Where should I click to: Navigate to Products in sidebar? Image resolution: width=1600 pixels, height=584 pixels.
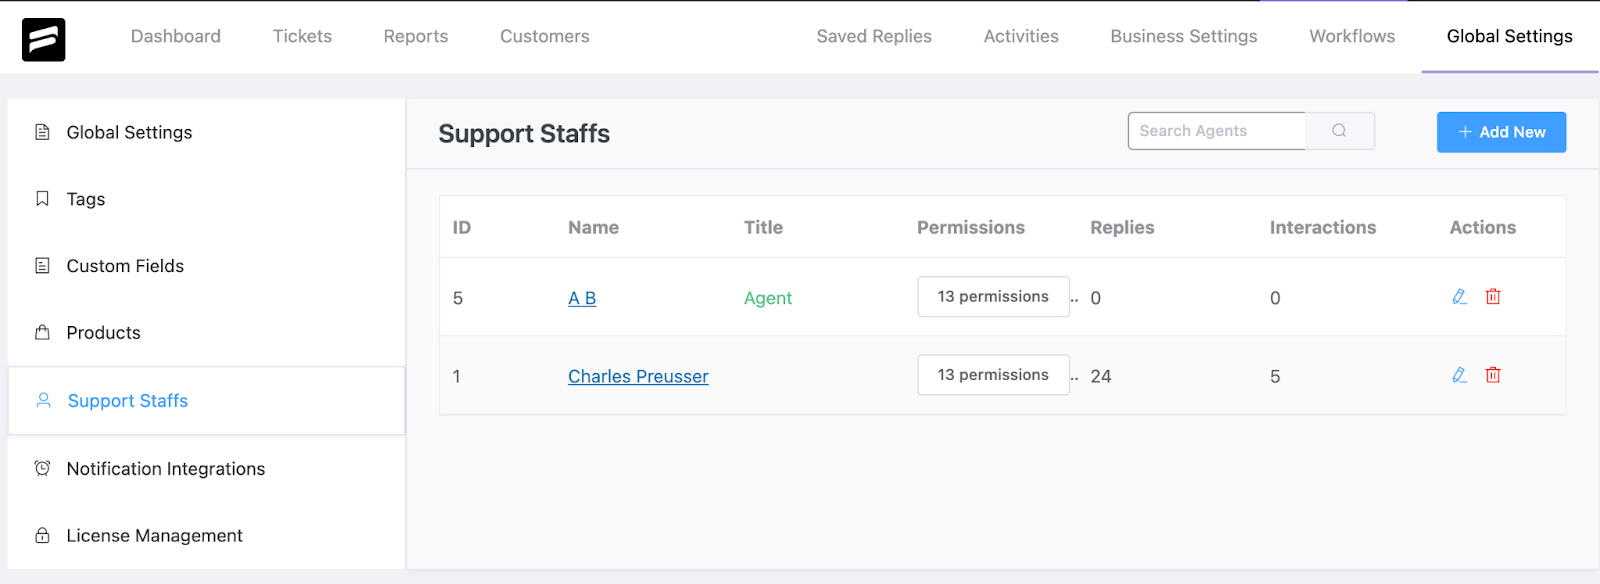click(103, 333)
